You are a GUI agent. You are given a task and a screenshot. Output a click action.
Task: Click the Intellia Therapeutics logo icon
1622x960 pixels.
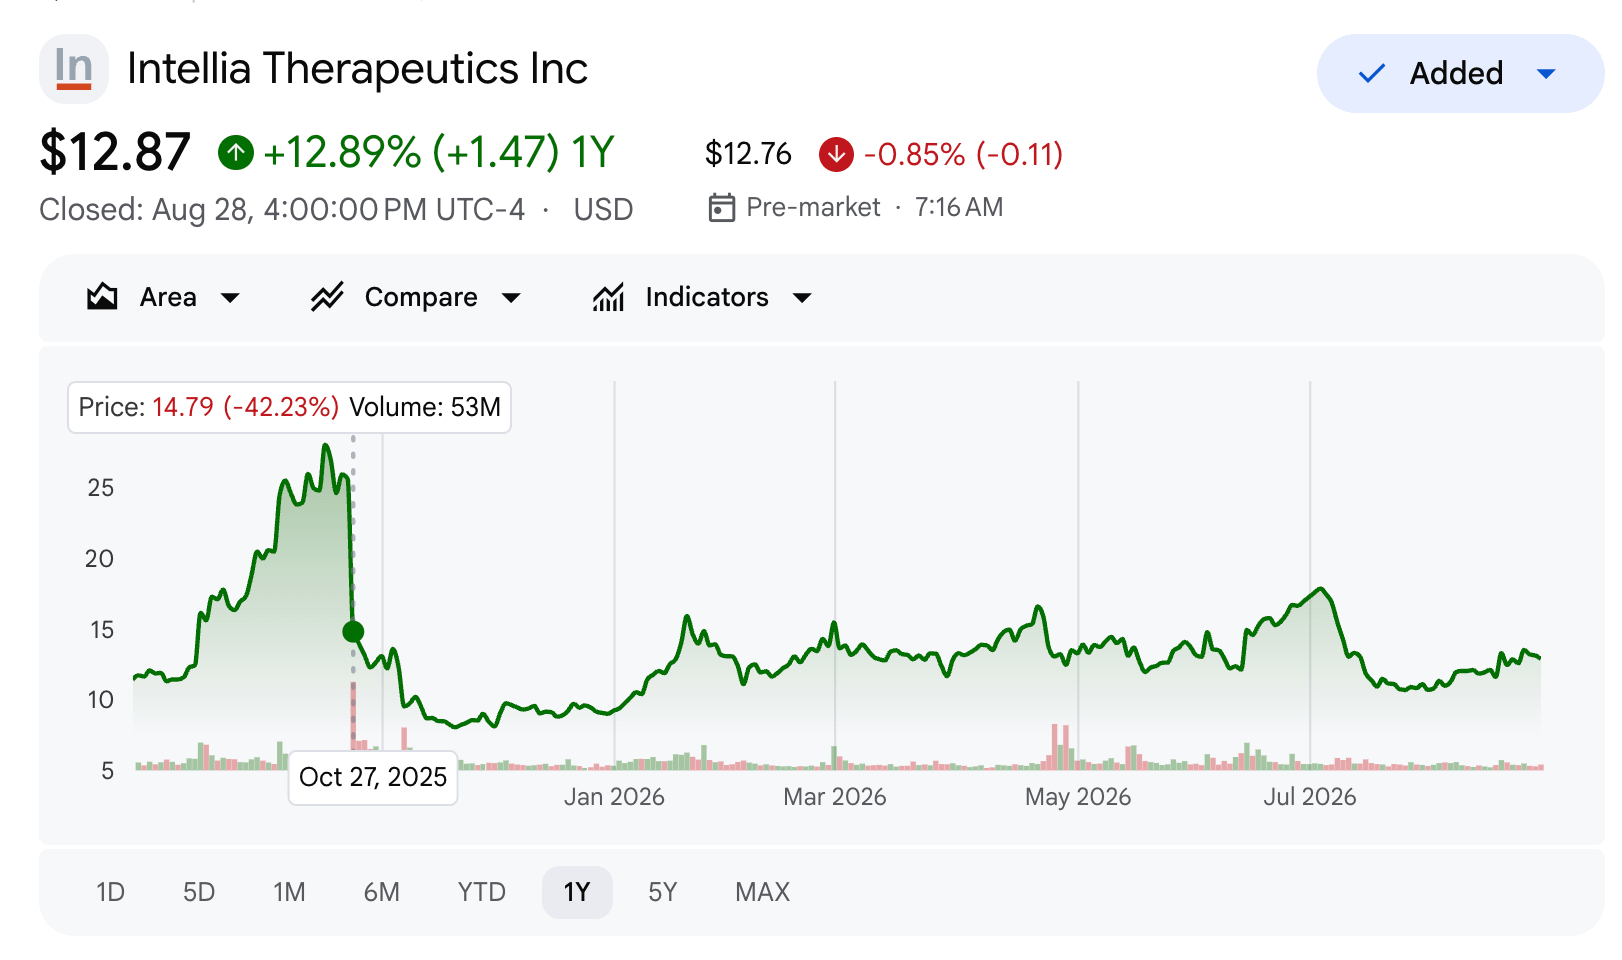74,69
